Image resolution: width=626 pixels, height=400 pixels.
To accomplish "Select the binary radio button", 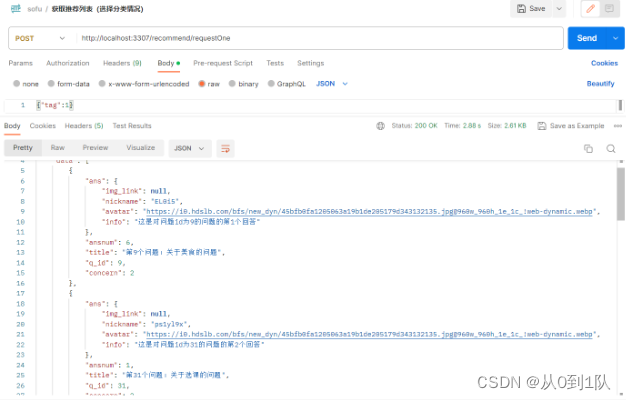I will point(232,83).
